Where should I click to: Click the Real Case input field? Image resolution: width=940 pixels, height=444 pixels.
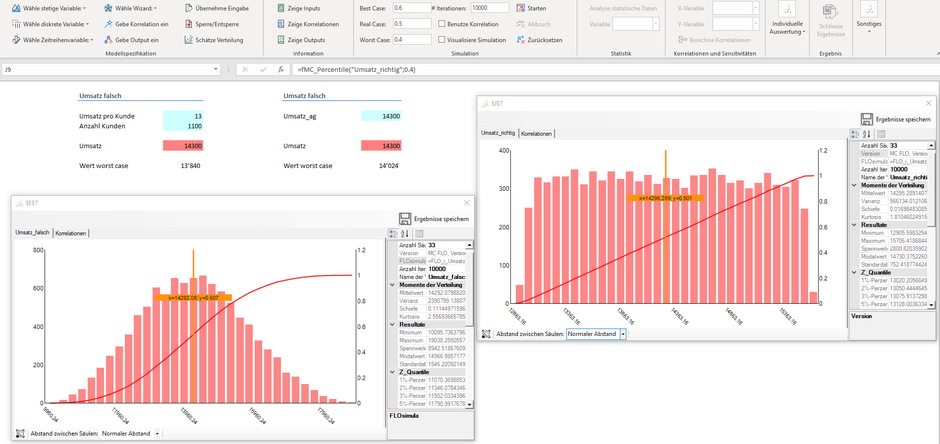[412, 24]
